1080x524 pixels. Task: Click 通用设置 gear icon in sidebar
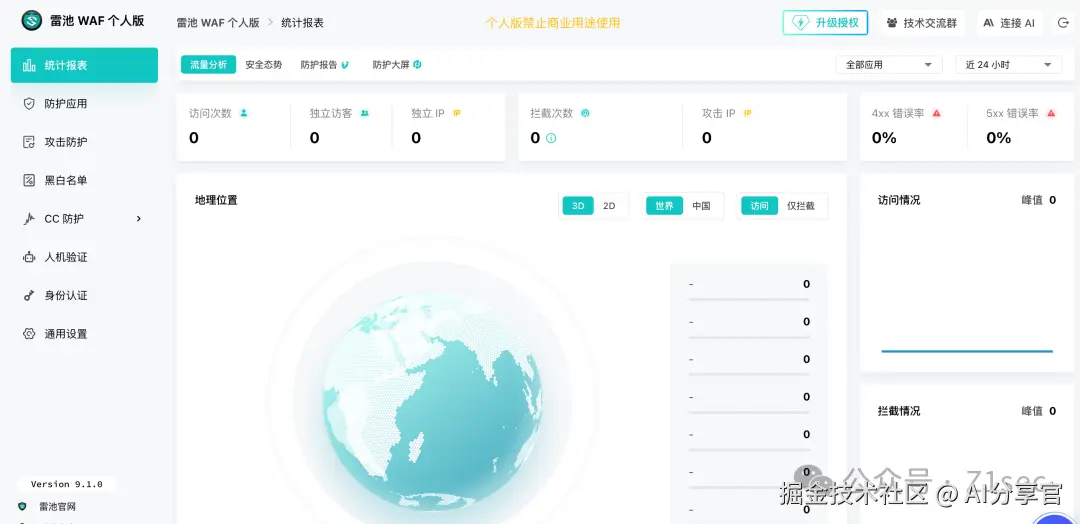[29, 334]
